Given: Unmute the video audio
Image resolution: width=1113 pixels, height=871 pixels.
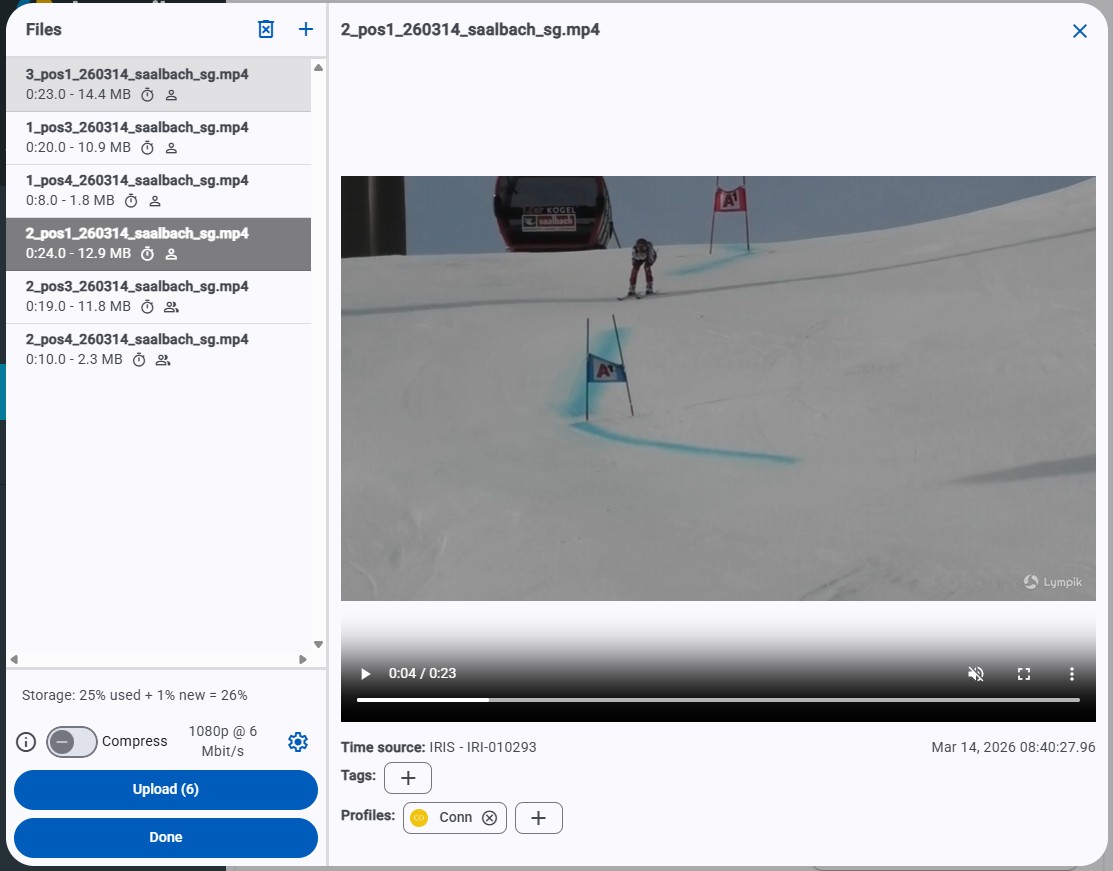Looking at the screenshot, I should coord(976,674).
